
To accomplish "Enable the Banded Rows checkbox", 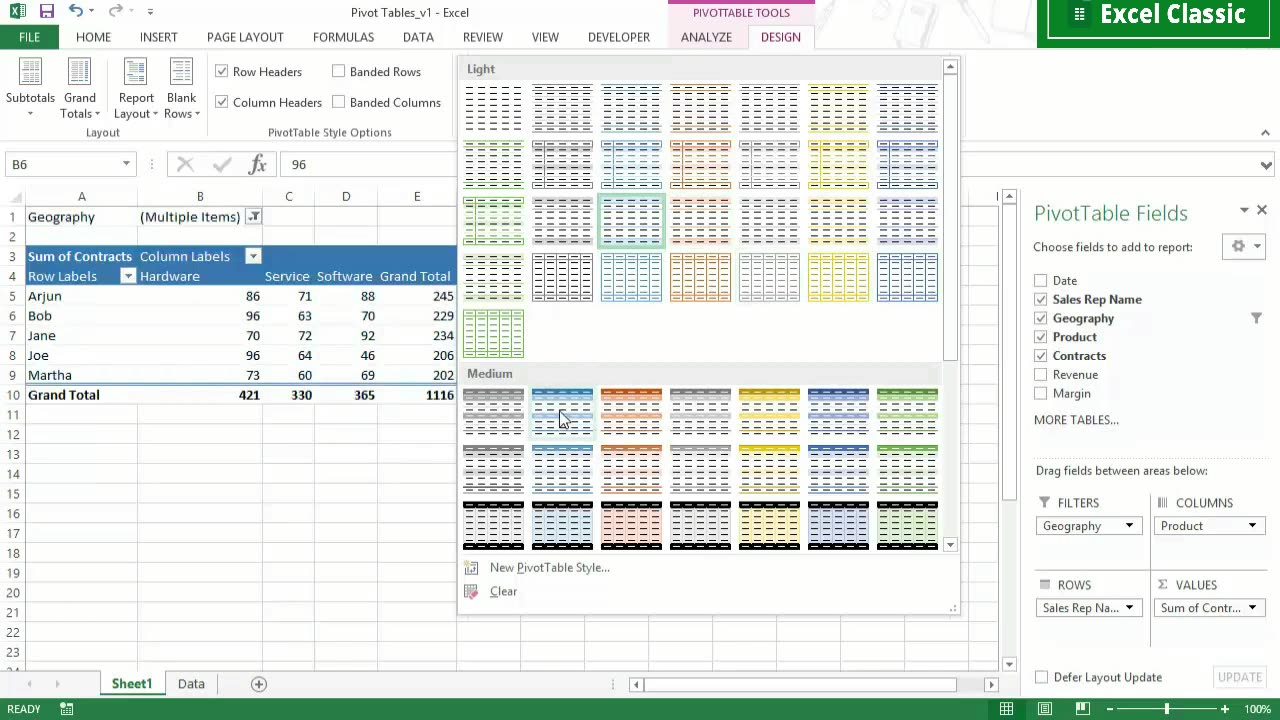I will [x=339, y=71].
